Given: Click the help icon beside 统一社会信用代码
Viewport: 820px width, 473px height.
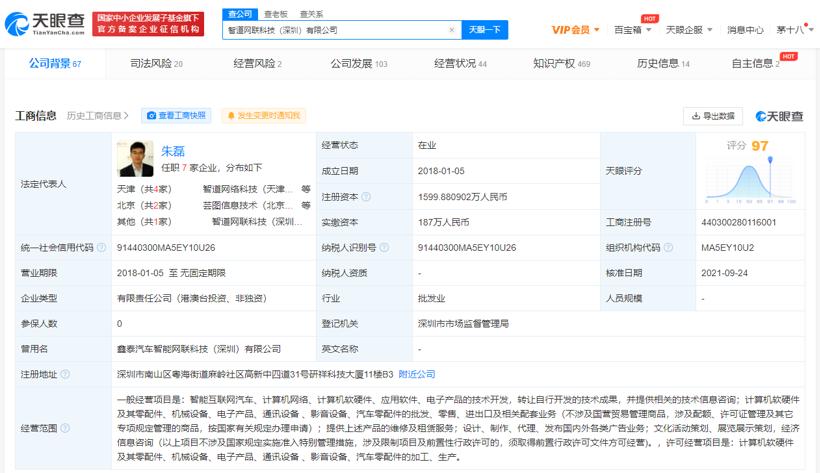Looking at the screenshot, I should 100,248.
